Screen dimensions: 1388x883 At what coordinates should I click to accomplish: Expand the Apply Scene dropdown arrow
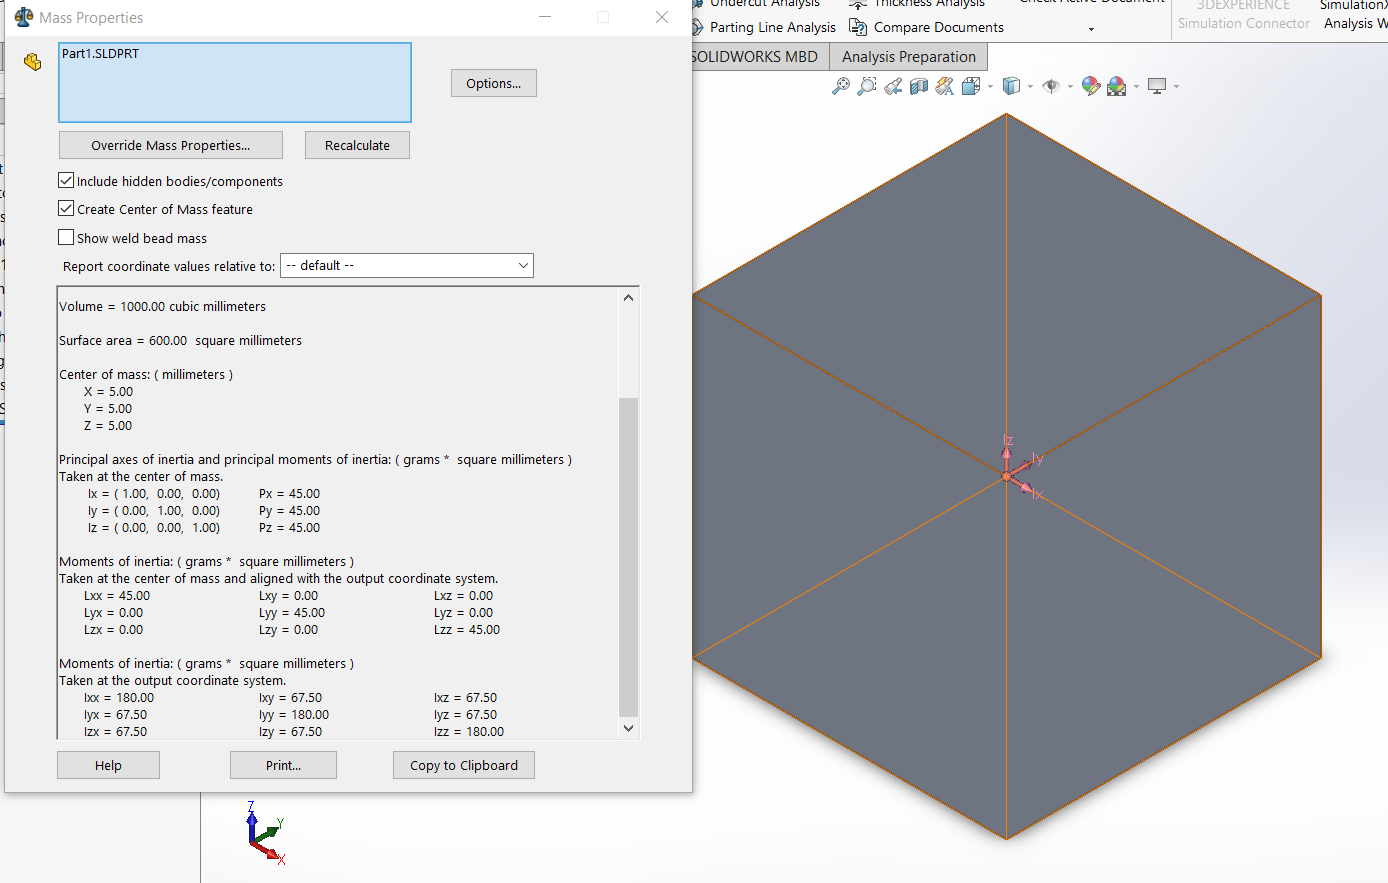(1136, 87)
